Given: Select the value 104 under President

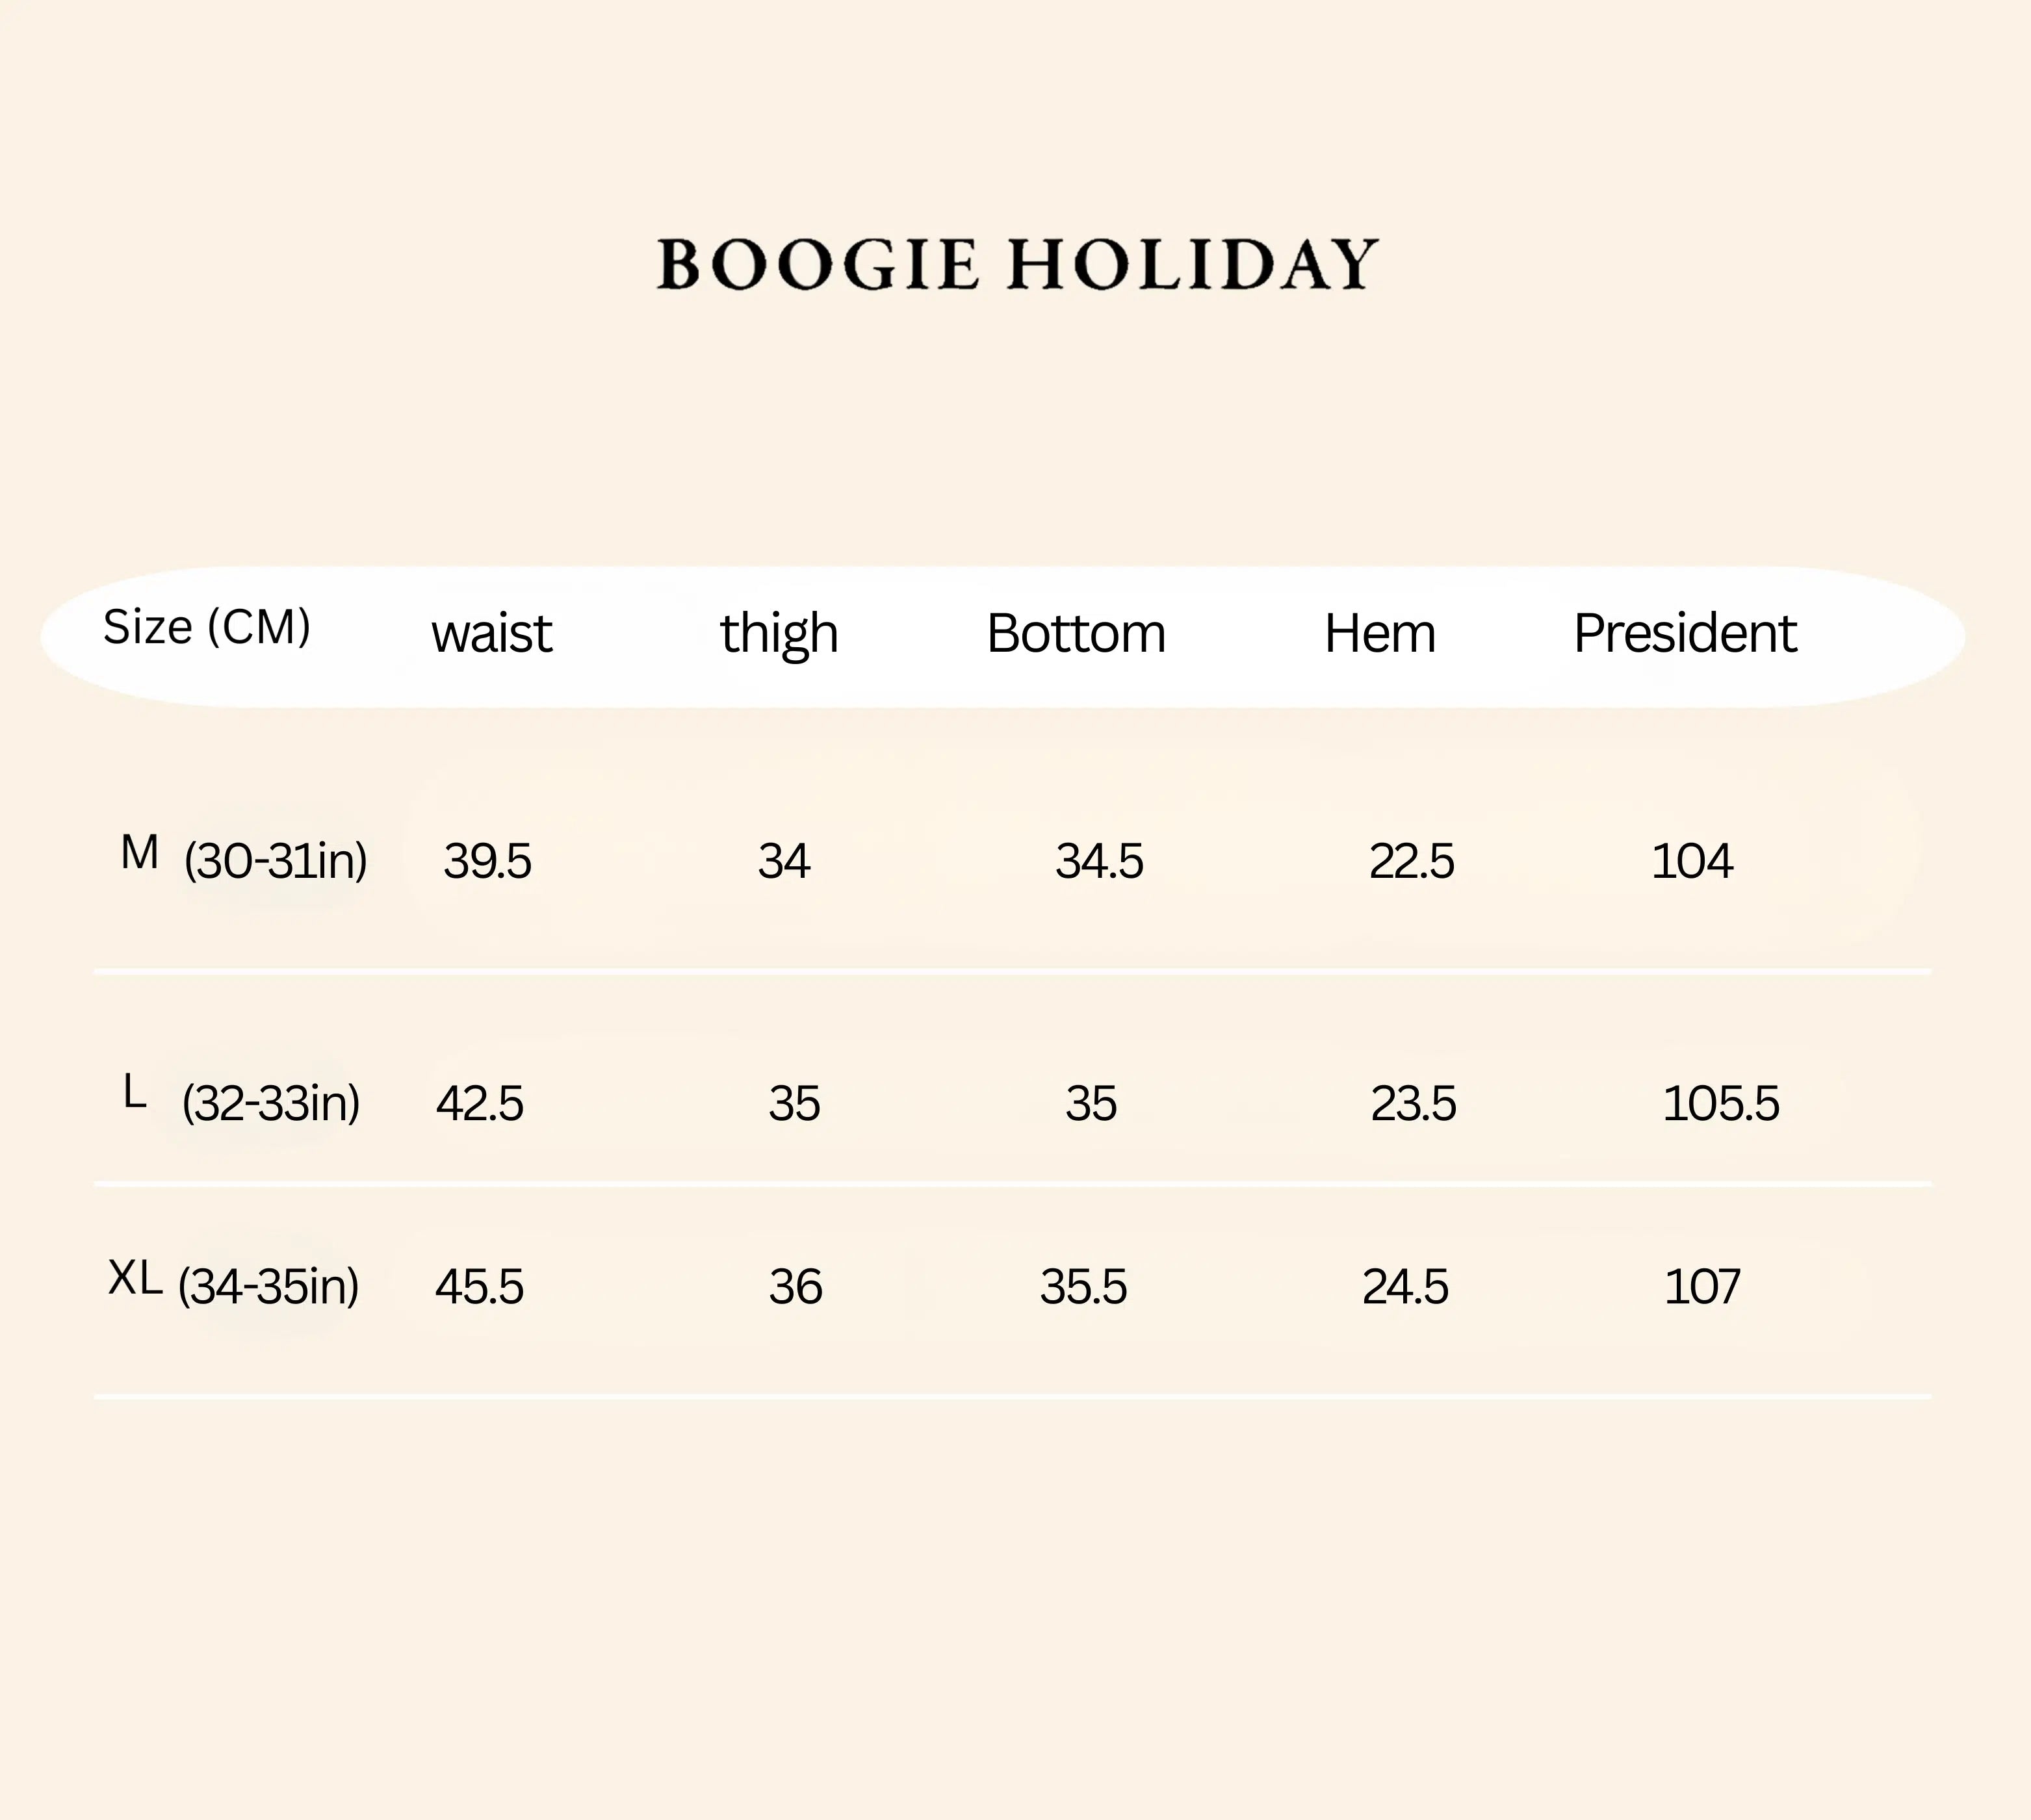Looking at the screenshot, I should [x=1692, y=861].
